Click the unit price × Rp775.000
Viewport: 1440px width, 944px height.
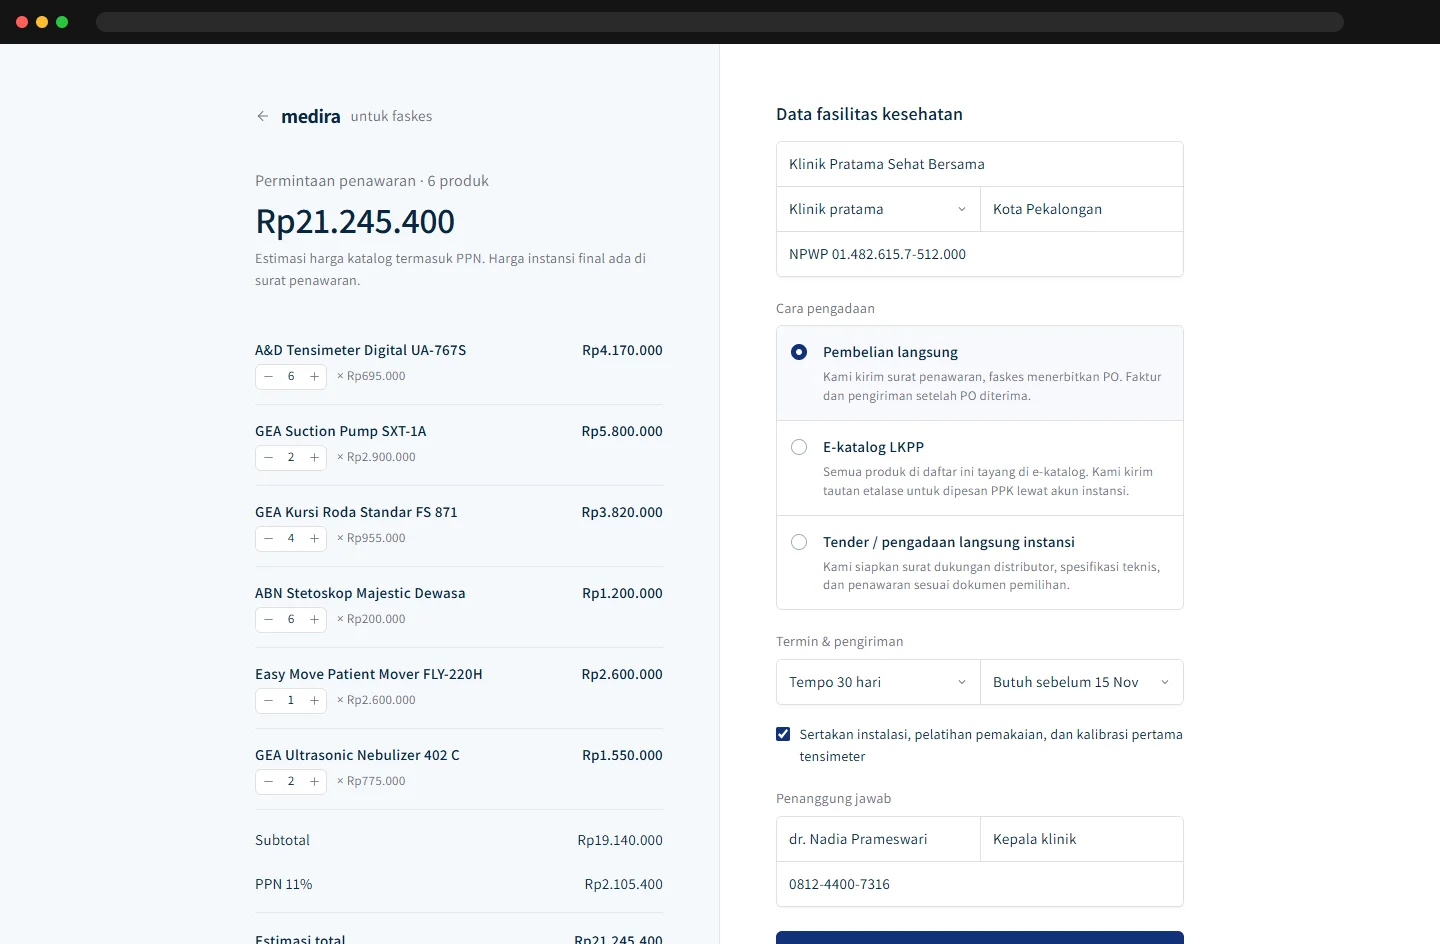pos(371,781)
